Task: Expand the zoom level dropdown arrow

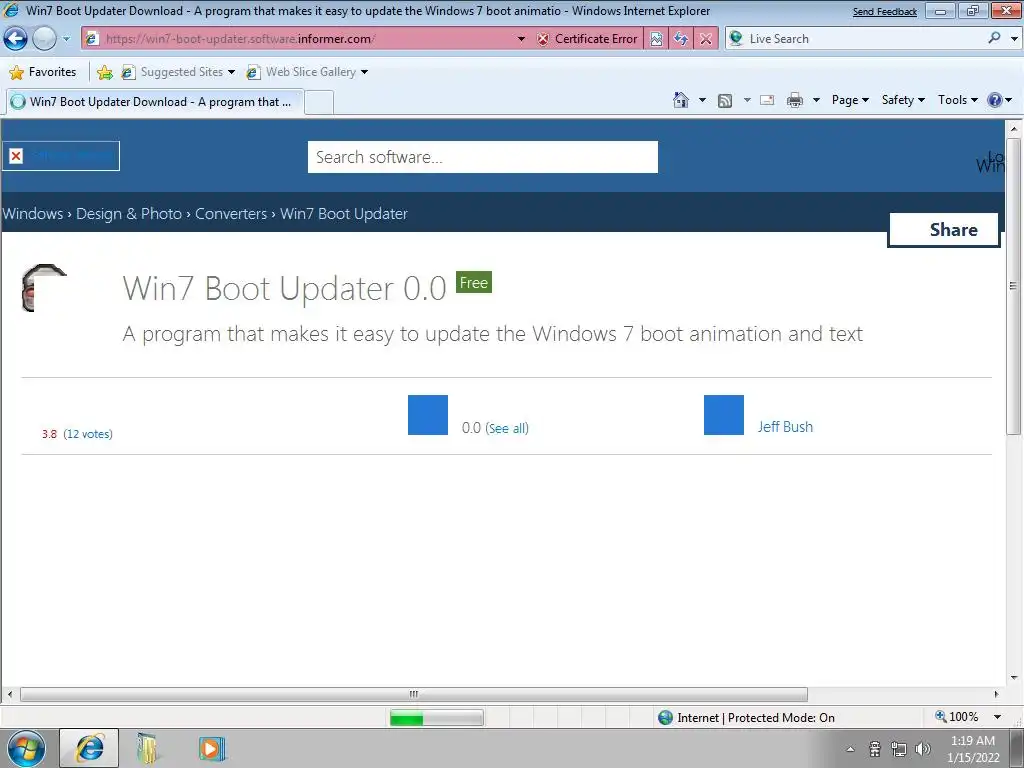Action: coord(997,717)
